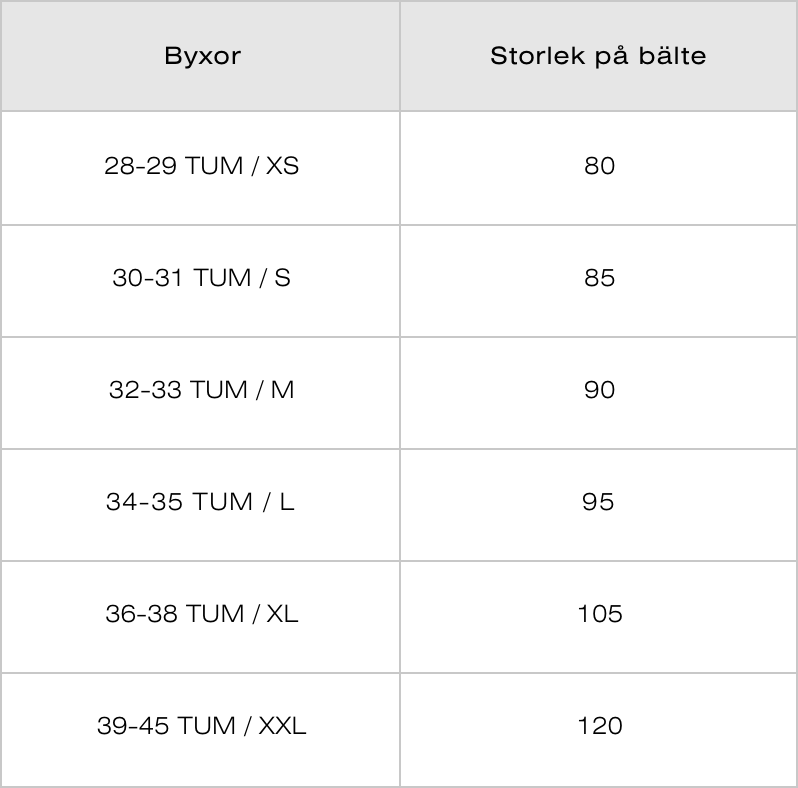
Task: Select the 30-31 TUM / S cell
Action: coord(201,280)
